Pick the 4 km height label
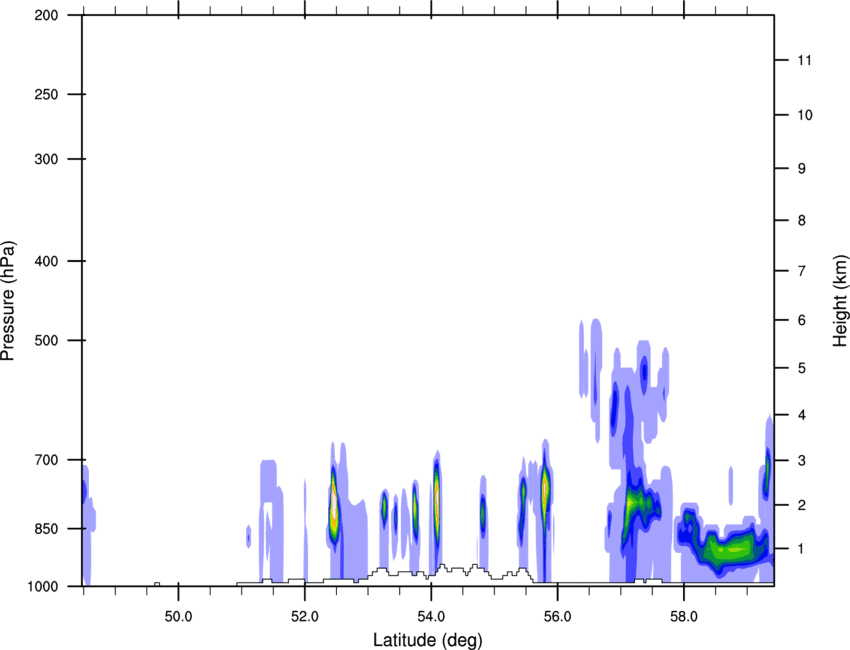 click(802, 415)
